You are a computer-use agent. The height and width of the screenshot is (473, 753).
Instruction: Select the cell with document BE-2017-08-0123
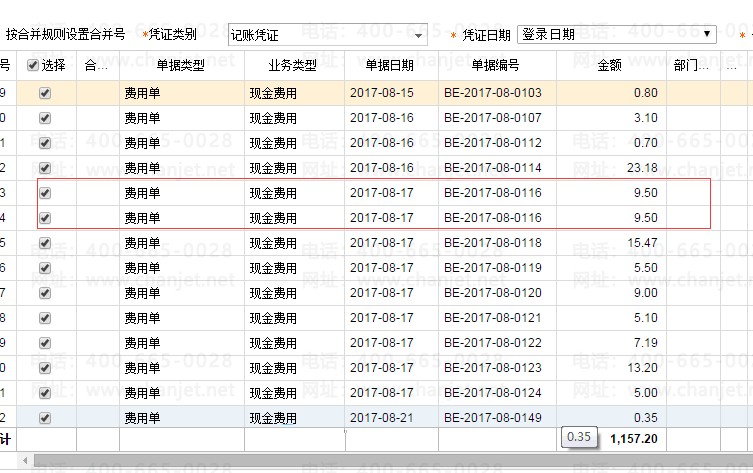[x=493, y=368]
